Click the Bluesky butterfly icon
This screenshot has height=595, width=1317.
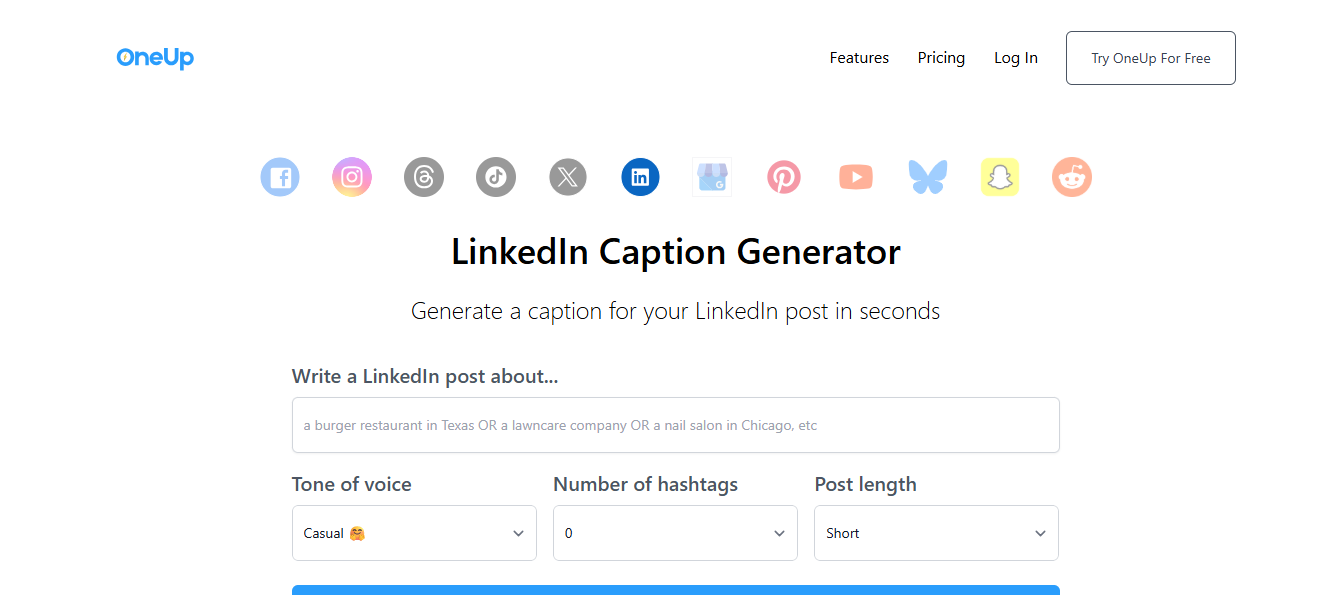coord(928,178)
